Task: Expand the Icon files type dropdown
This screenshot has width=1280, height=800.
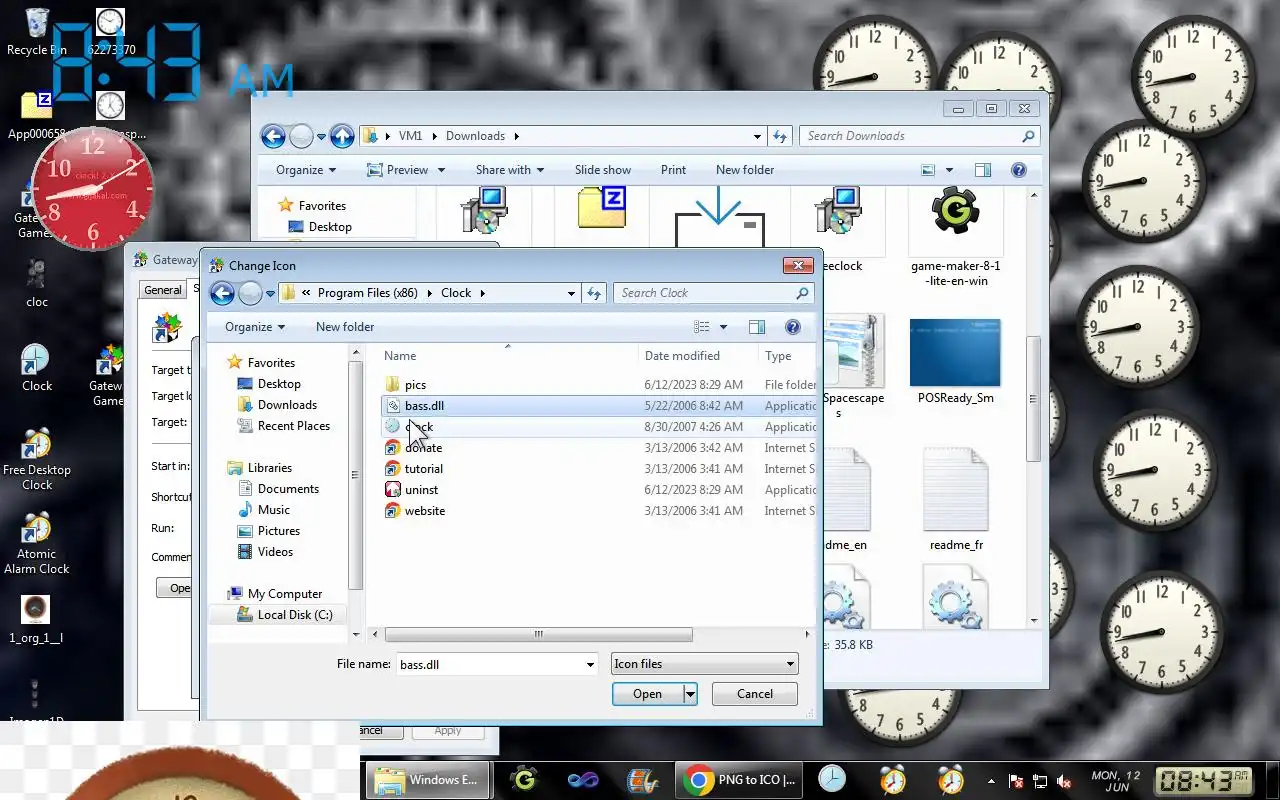Action: [790, 664]
